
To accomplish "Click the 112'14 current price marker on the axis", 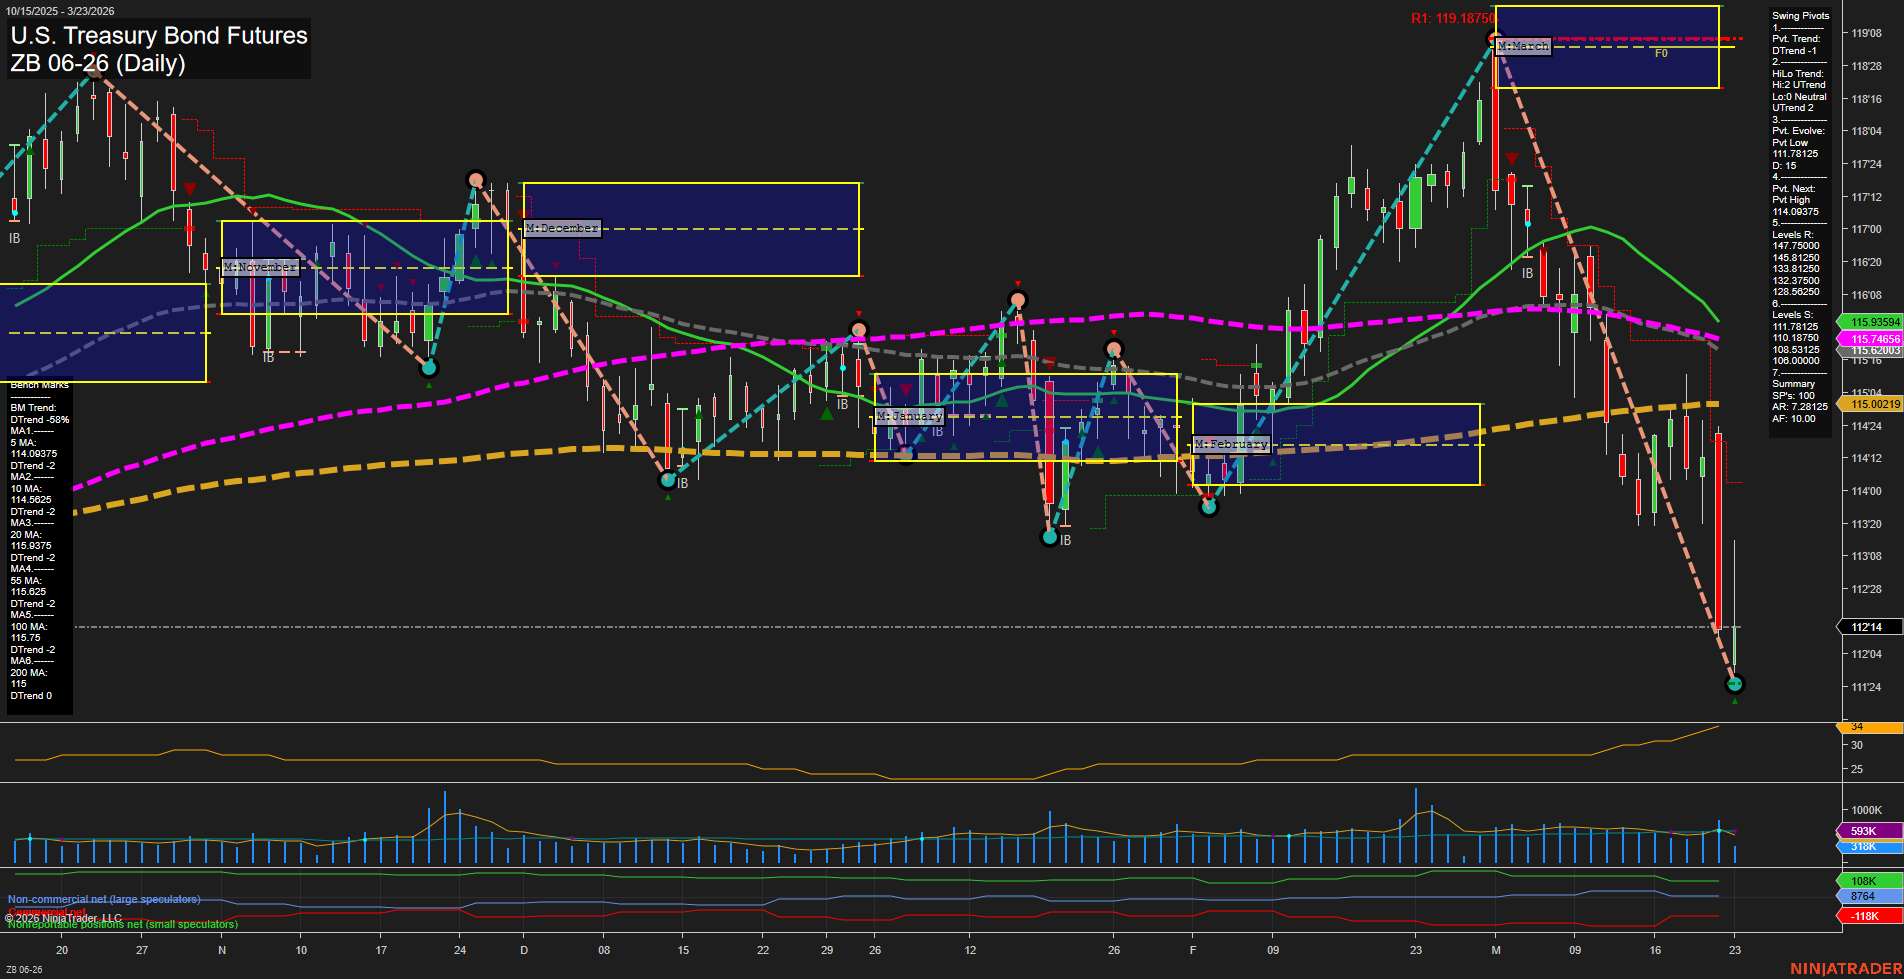I will (x=1864, y=627).
